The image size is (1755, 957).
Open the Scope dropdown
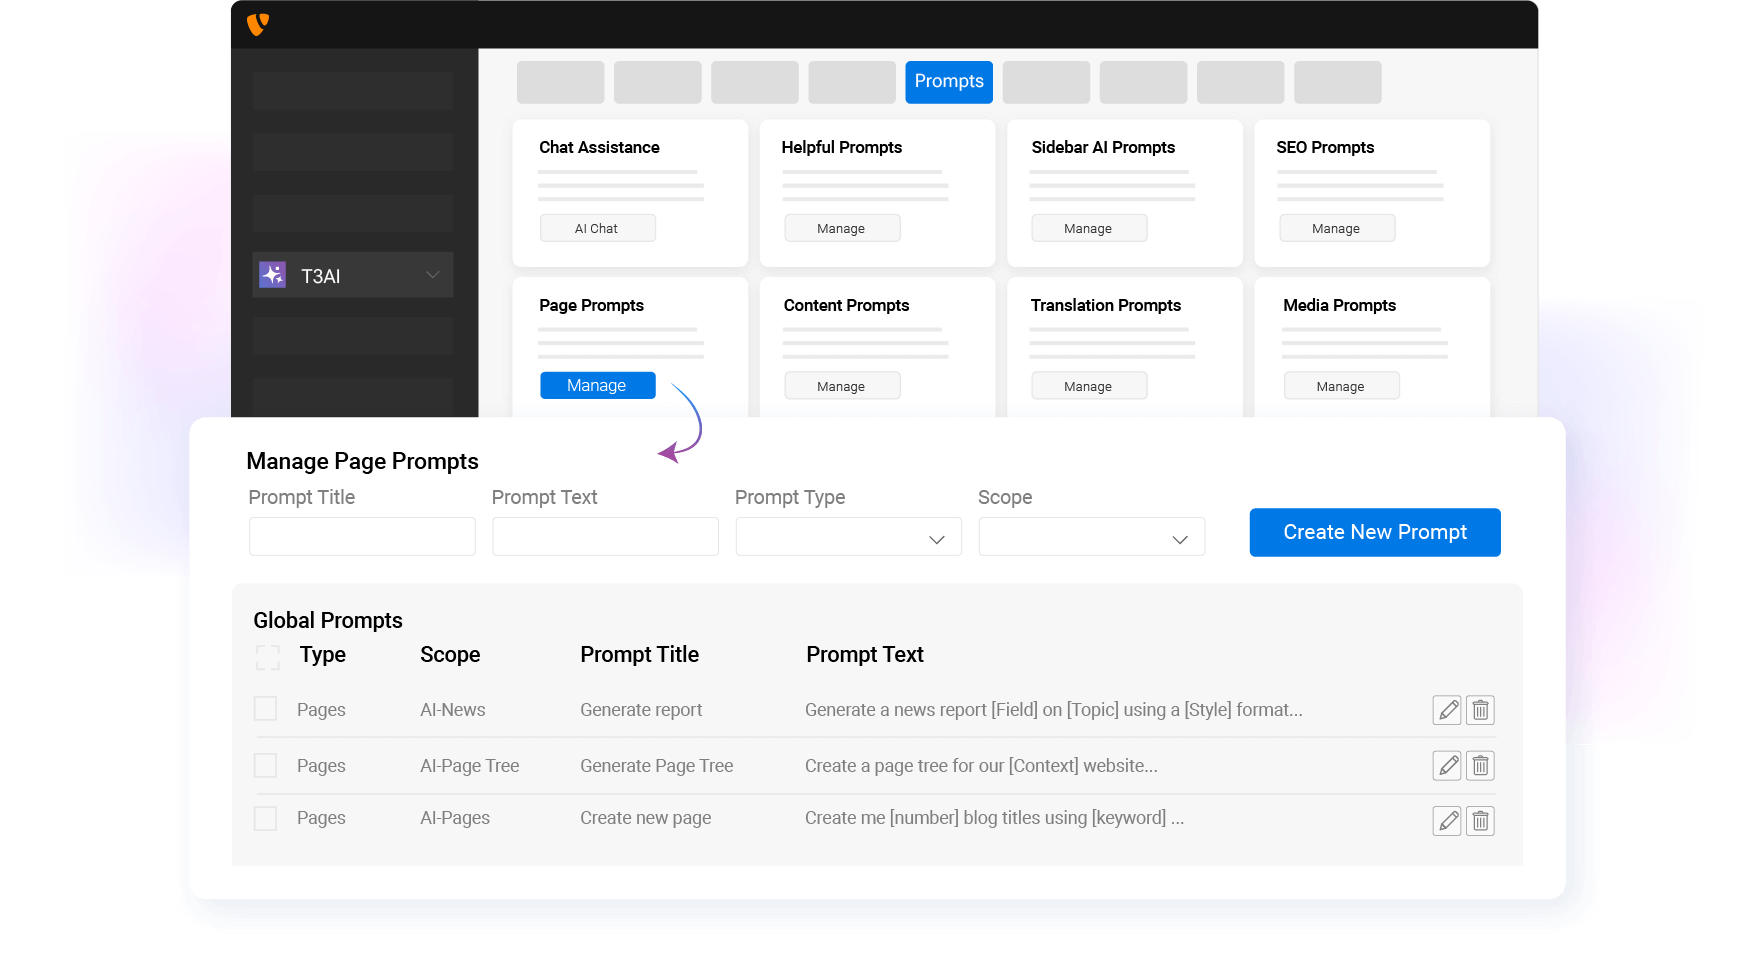1091,536
